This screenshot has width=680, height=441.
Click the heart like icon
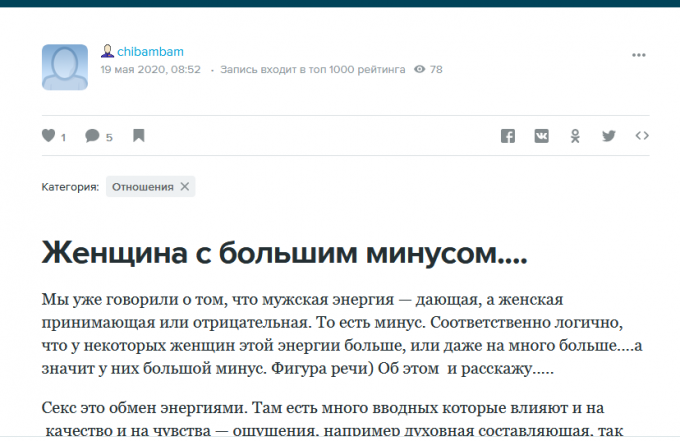point(48,136)
